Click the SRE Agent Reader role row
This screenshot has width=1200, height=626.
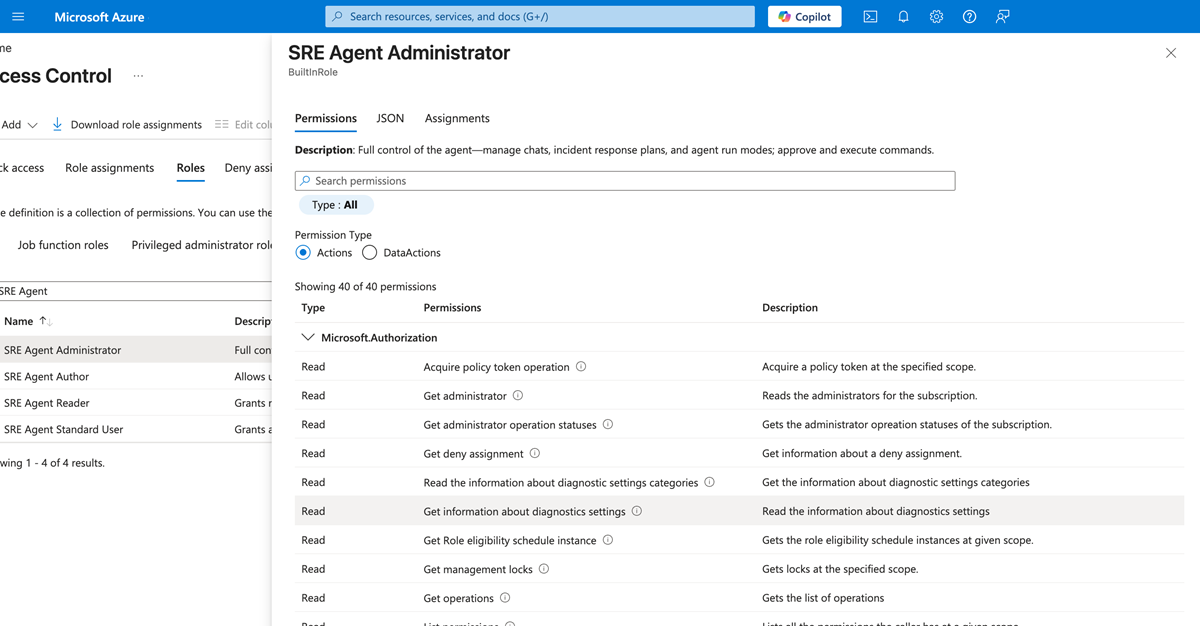point(135,403)
